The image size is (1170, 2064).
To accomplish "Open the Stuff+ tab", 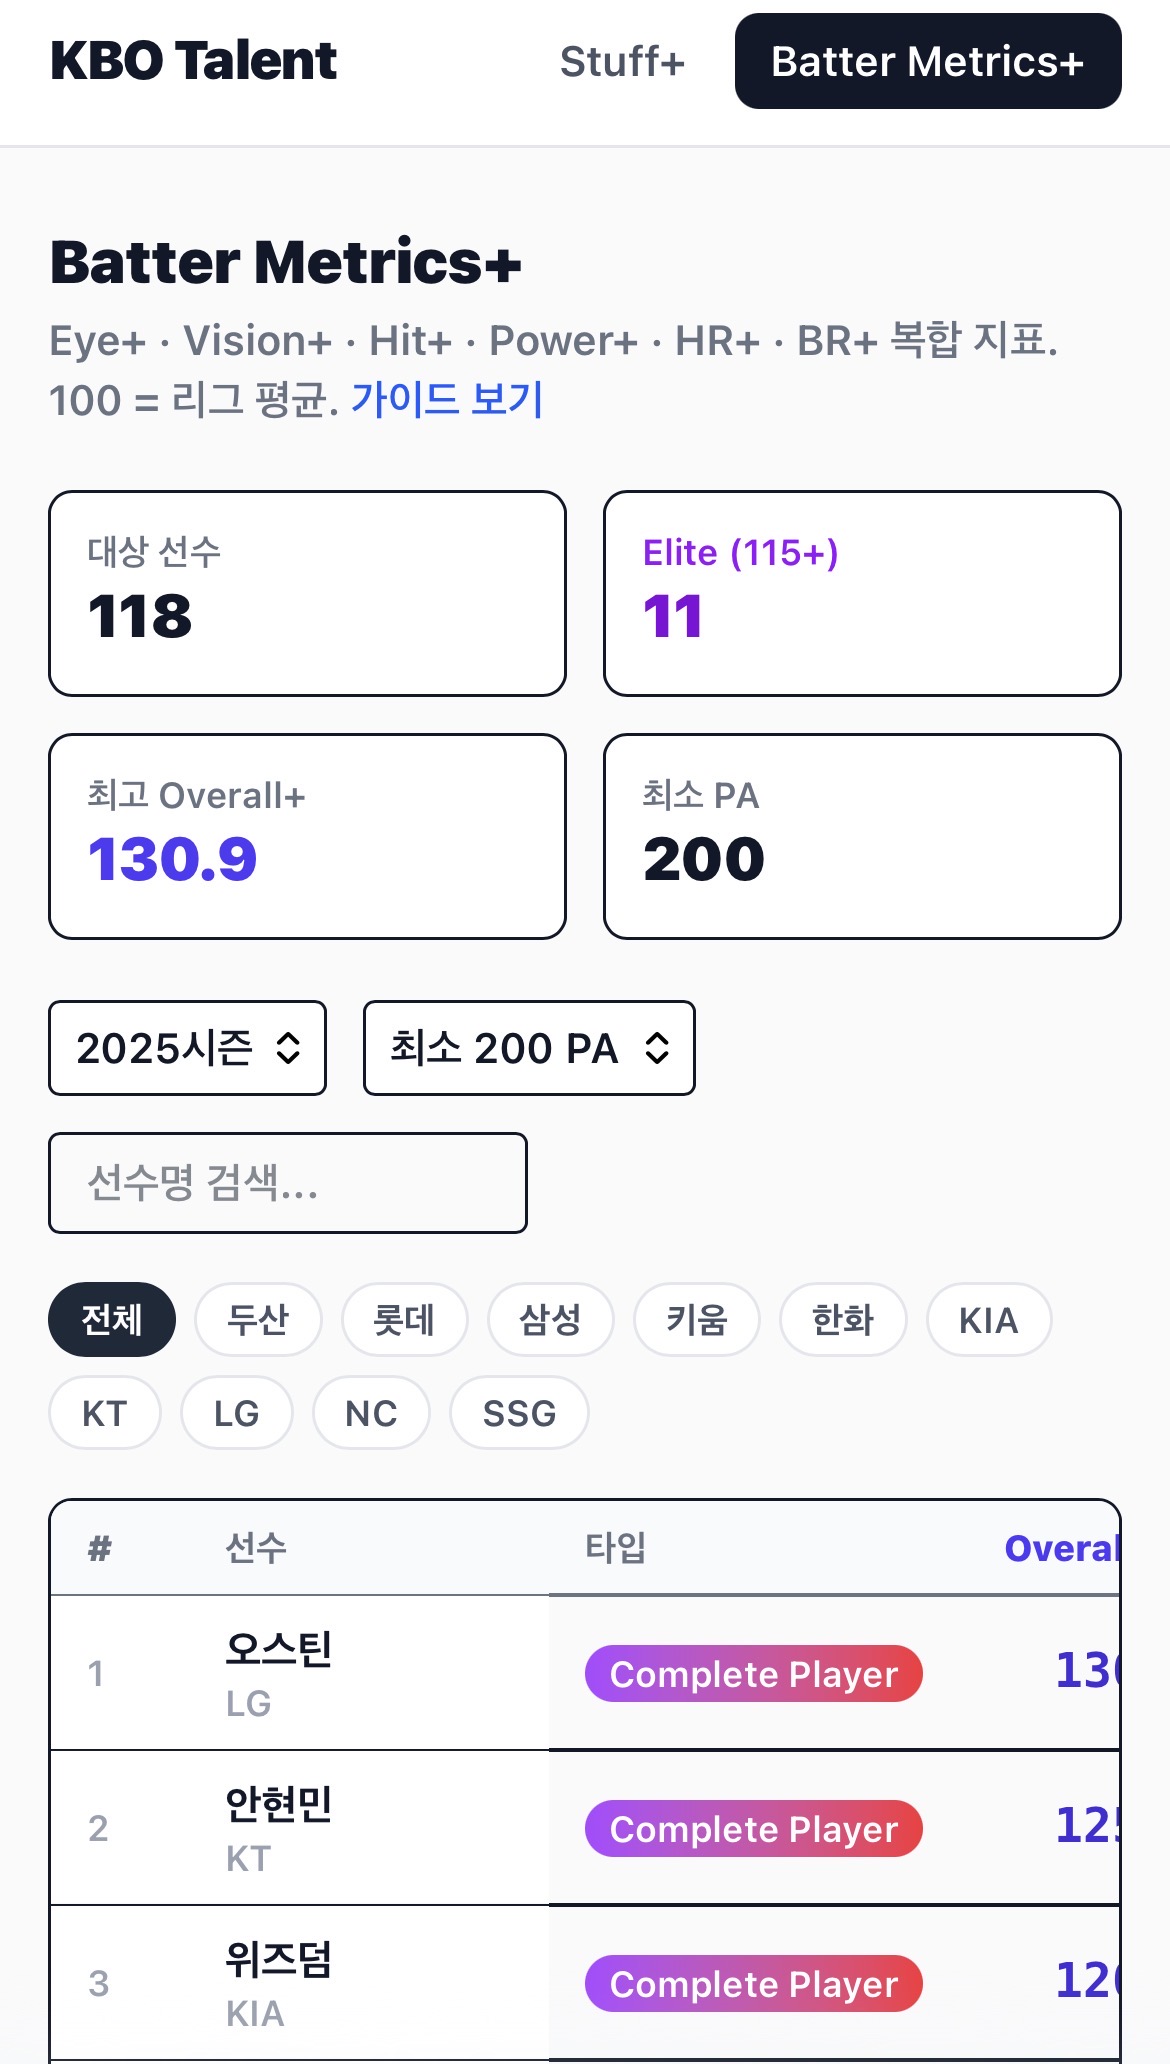I will pos(622,62).
